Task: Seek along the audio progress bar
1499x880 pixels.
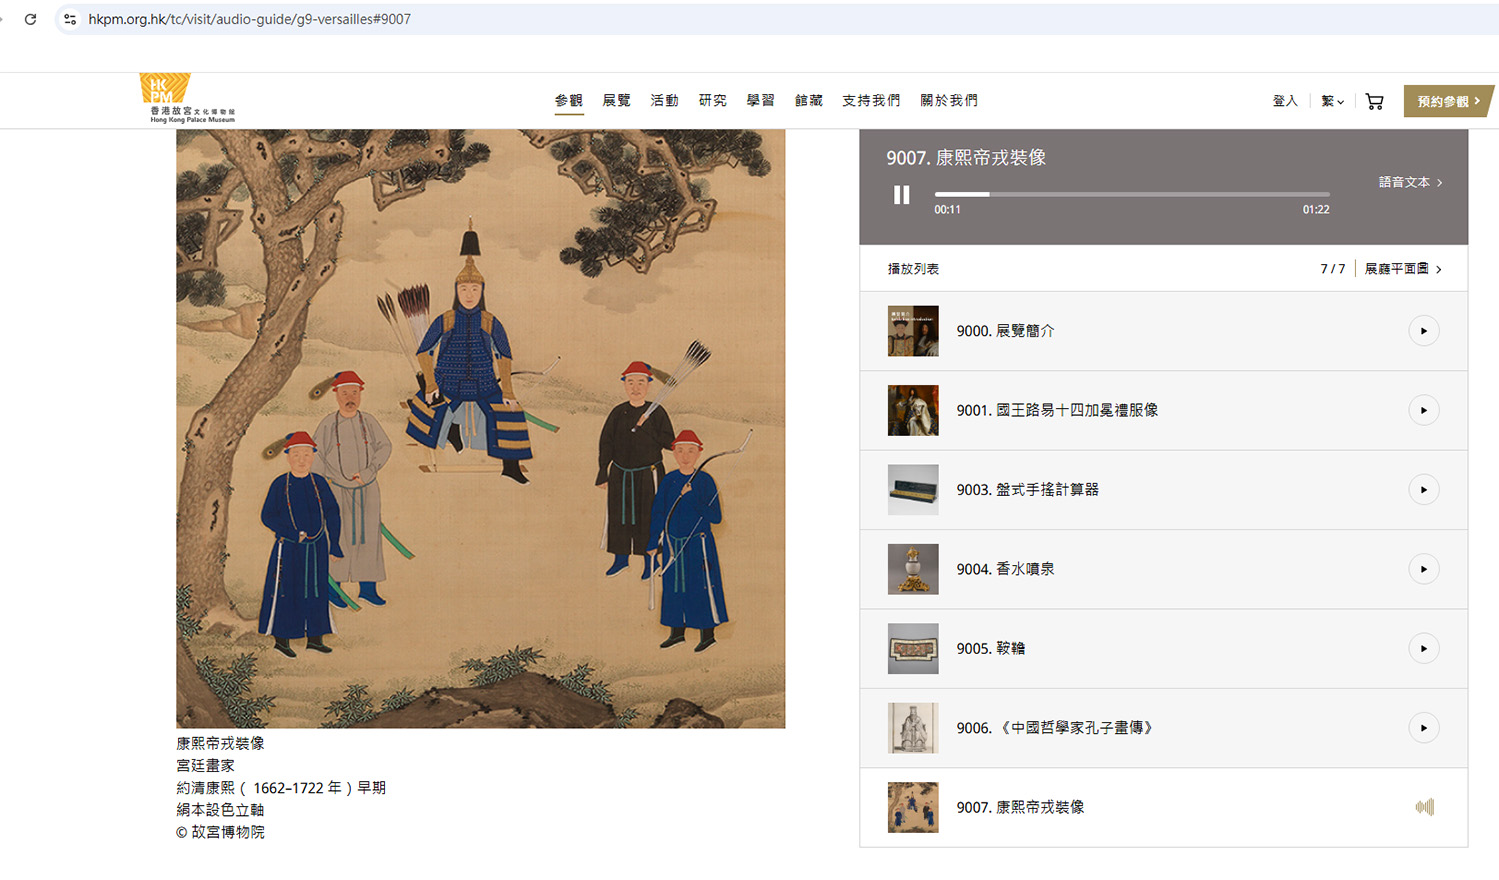Action: (1132, 194)
